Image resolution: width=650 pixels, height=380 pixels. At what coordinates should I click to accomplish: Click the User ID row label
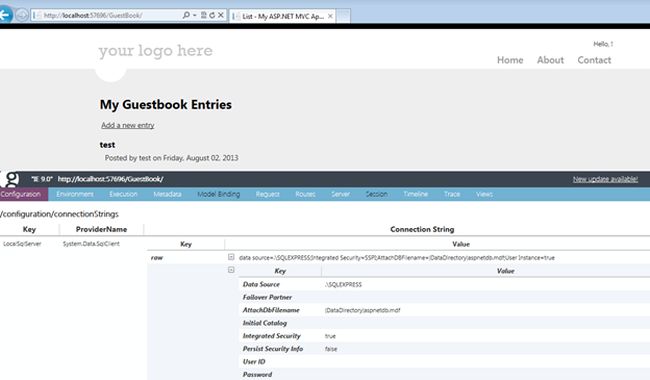pos(254,361)
